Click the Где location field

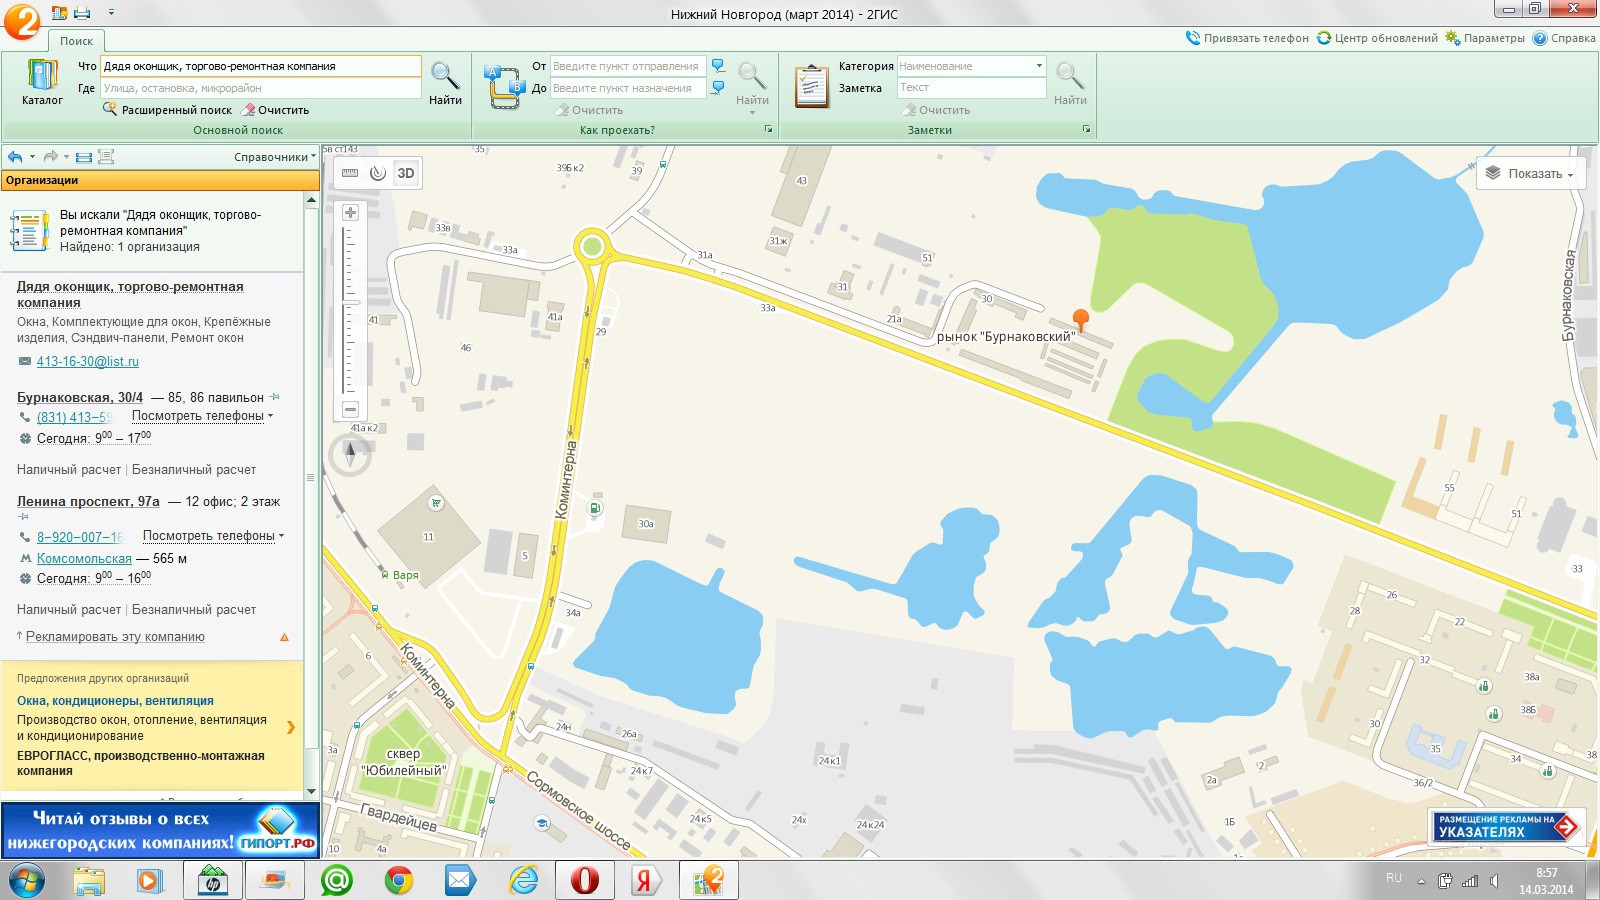click(261, 88)
